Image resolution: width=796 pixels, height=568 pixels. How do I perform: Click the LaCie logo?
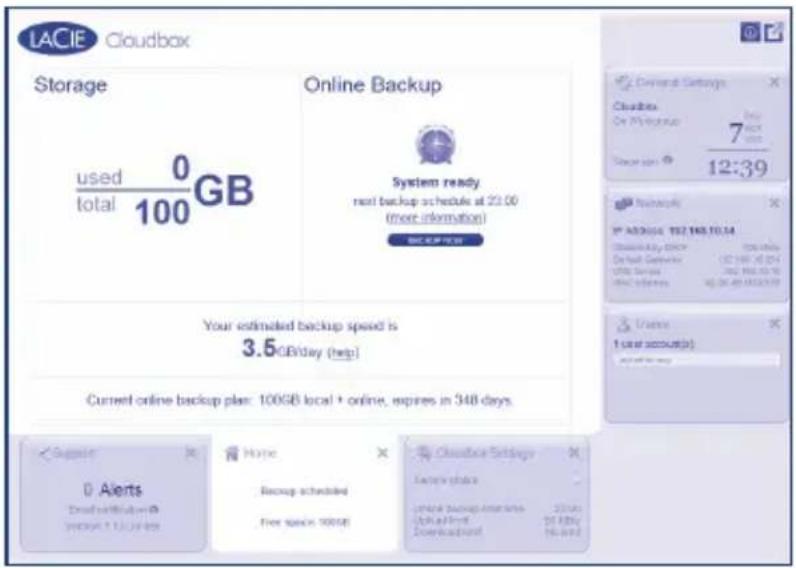pos(57,39)
